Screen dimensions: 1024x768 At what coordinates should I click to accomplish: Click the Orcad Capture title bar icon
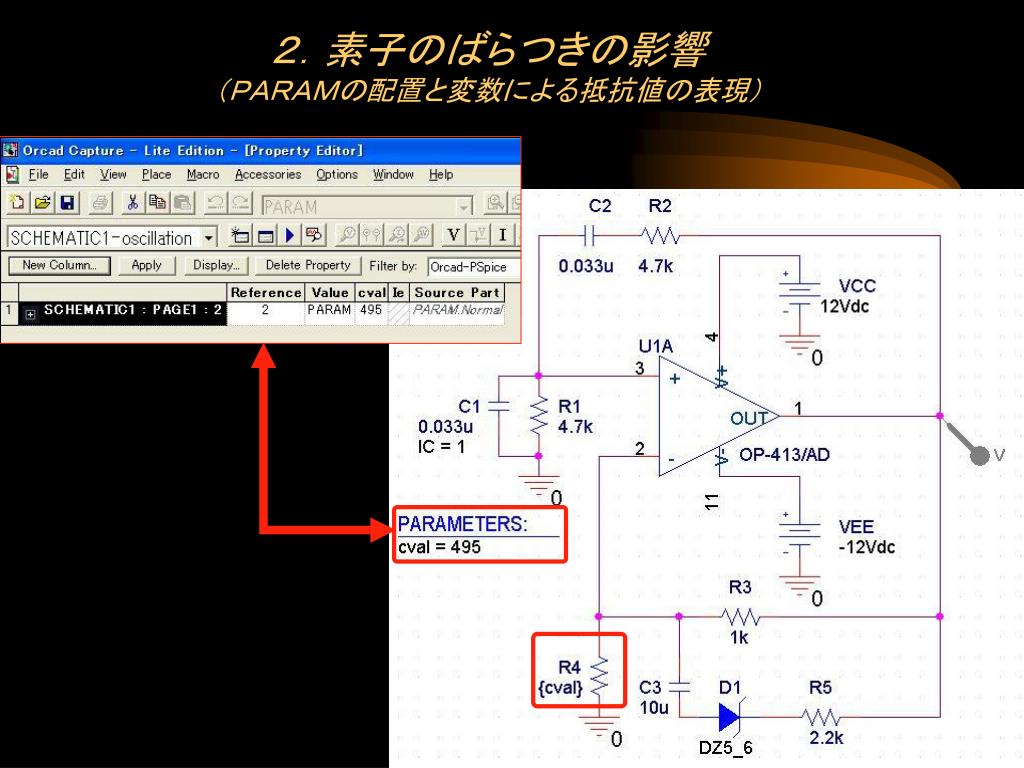coord(10,150)
